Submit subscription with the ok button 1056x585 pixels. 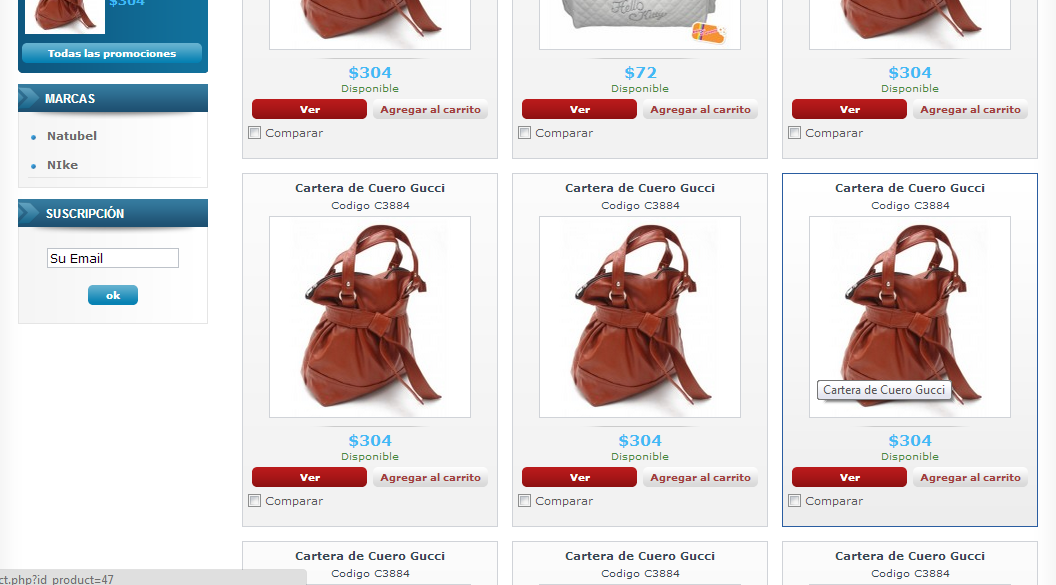[x=112, y=295]
